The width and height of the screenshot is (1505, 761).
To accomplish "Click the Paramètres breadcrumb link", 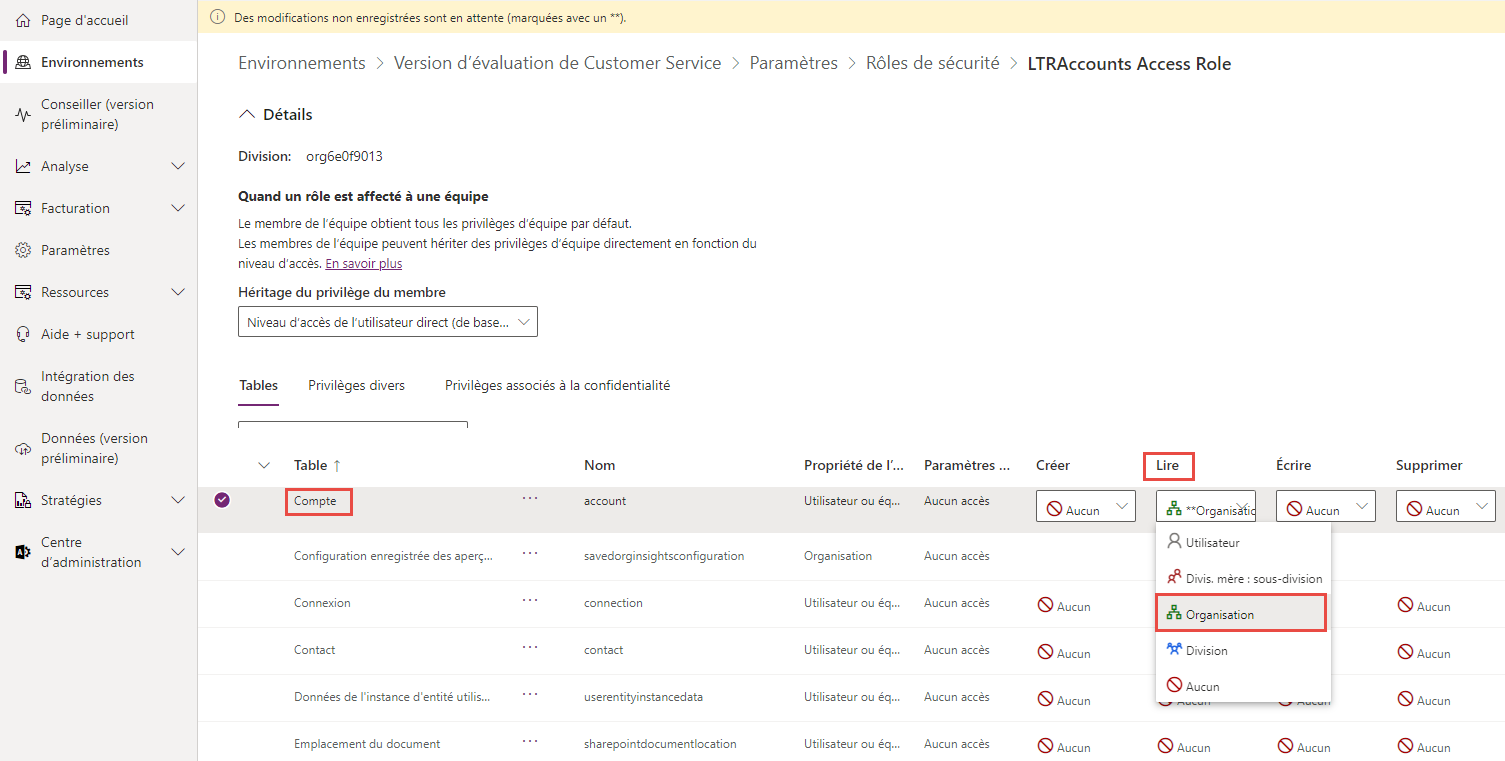I will (x=794, y=63).
